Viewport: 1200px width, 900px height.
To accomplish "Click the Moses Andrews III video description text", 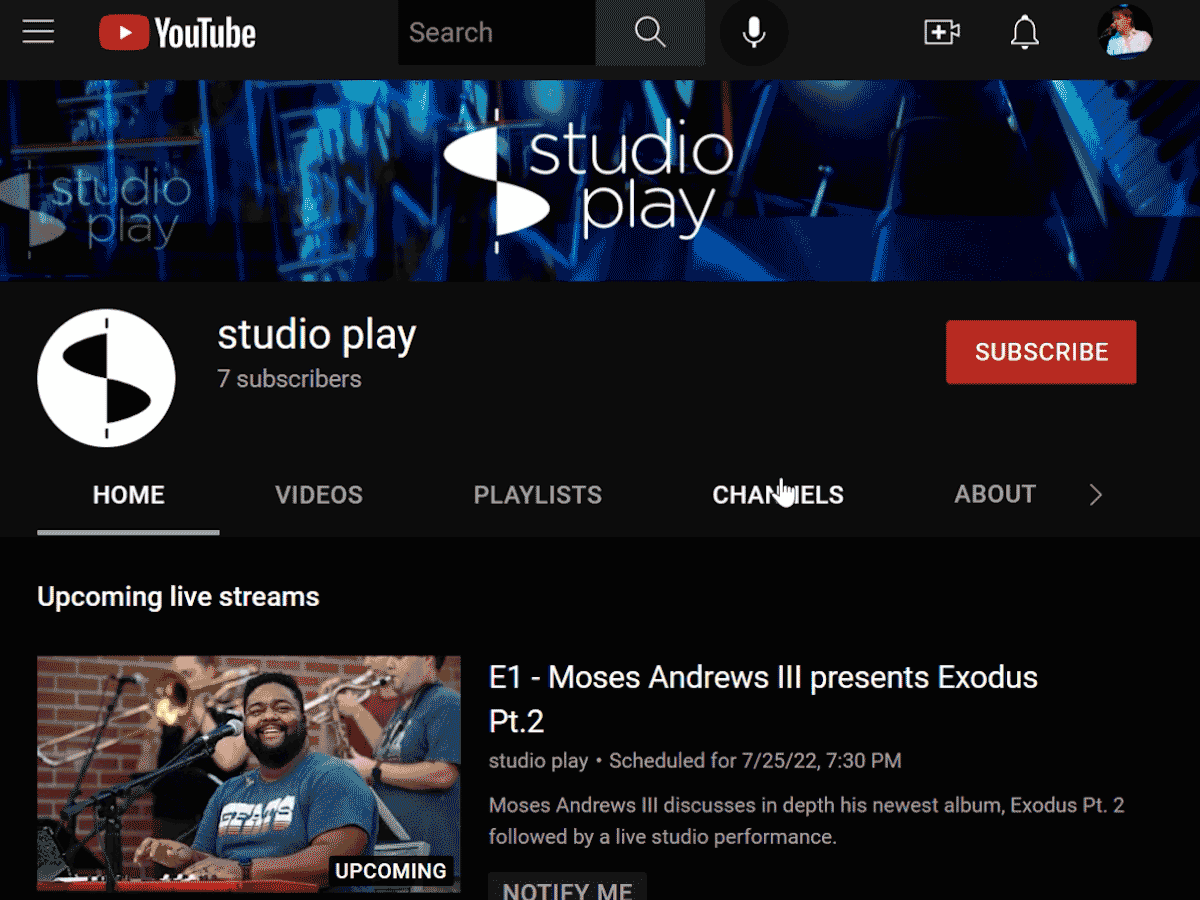I will 807,820.
